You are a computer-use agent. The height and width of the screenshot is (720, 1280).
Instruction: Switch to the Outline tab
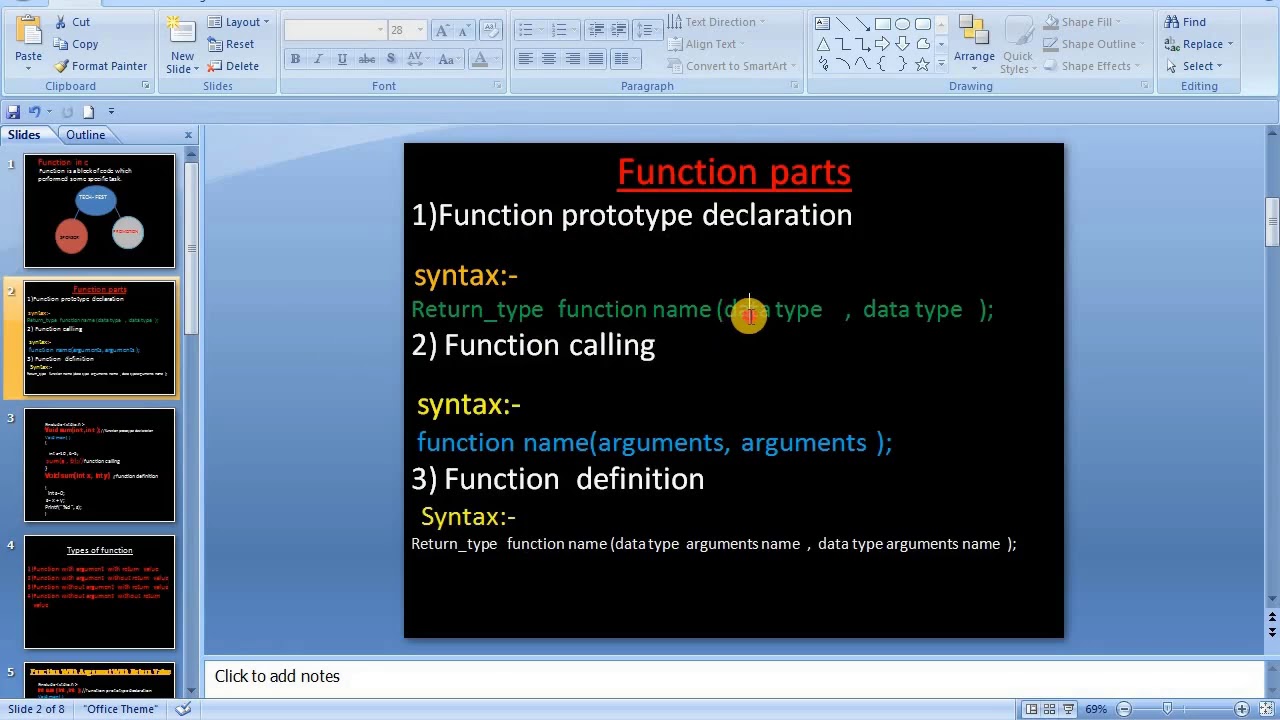(x=85, y=135)
